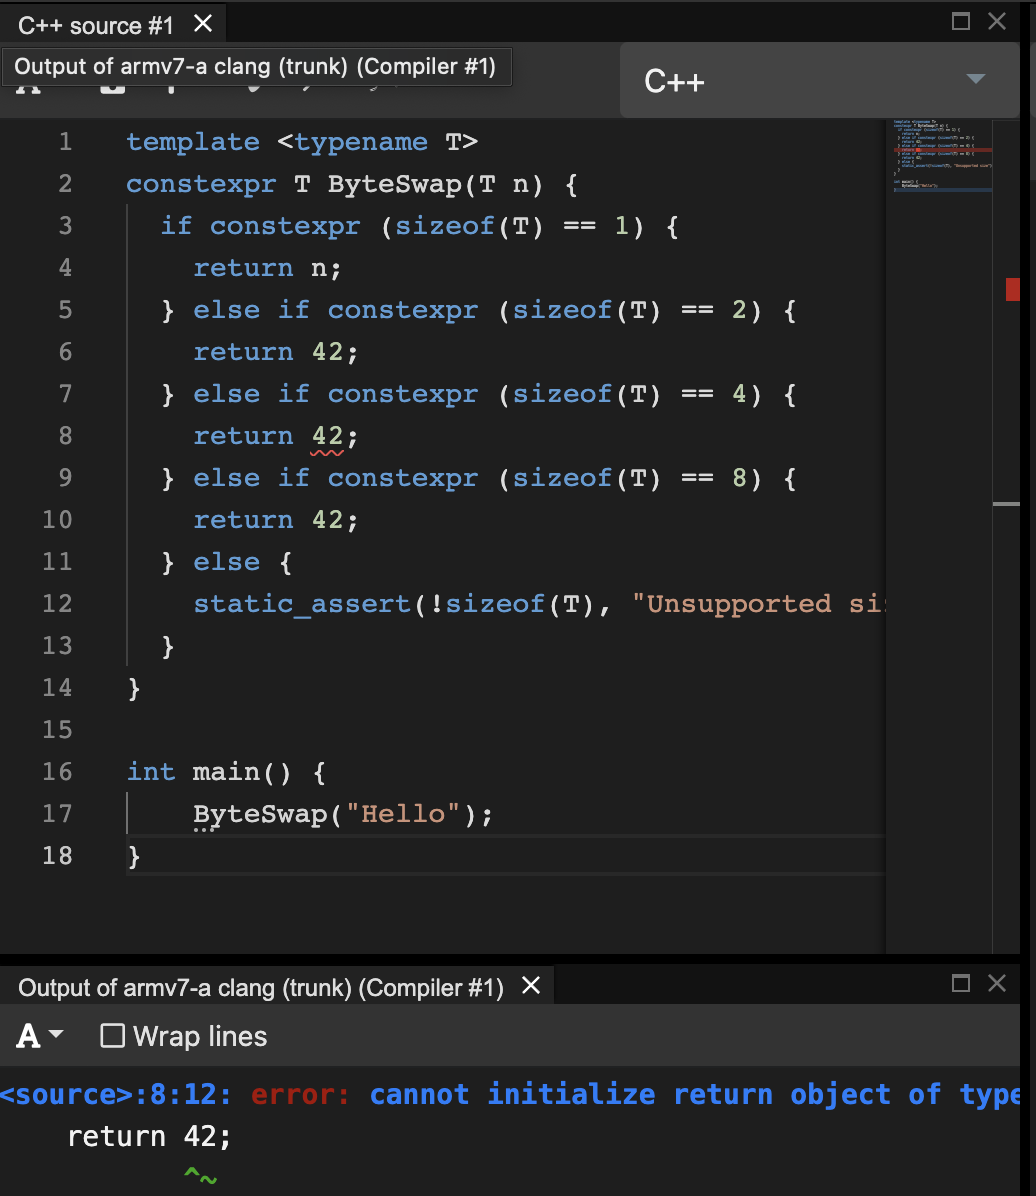Follow the <source>:8:12: error link
1036x1196 pixels.
tap(115, 1095)
